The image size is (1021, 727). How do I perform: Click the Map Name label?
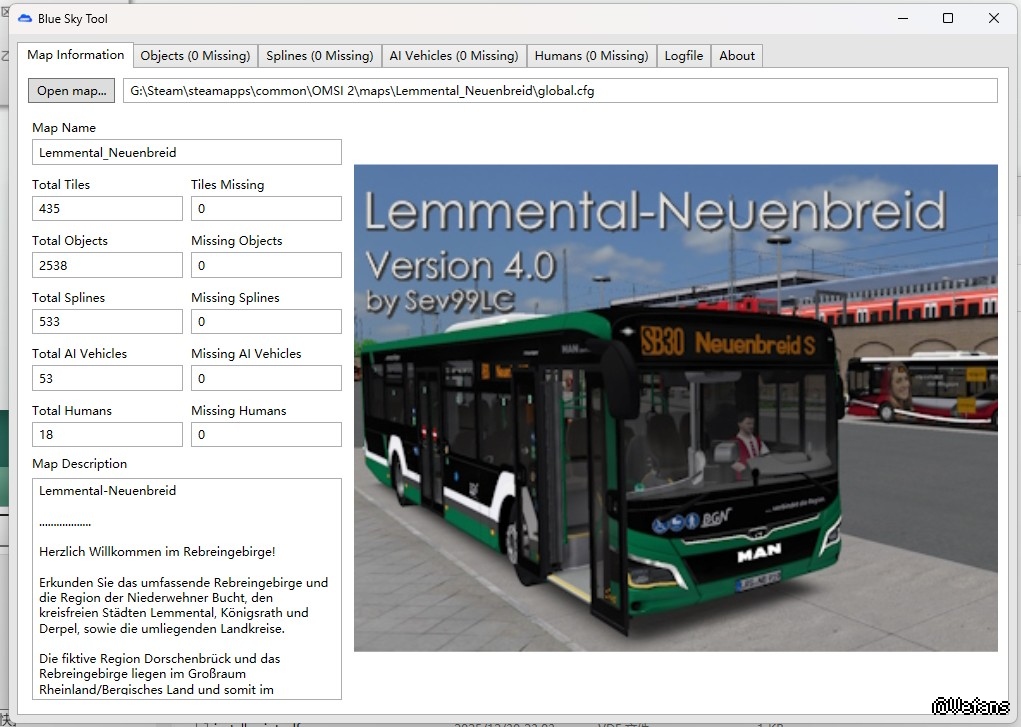(64, 128)
